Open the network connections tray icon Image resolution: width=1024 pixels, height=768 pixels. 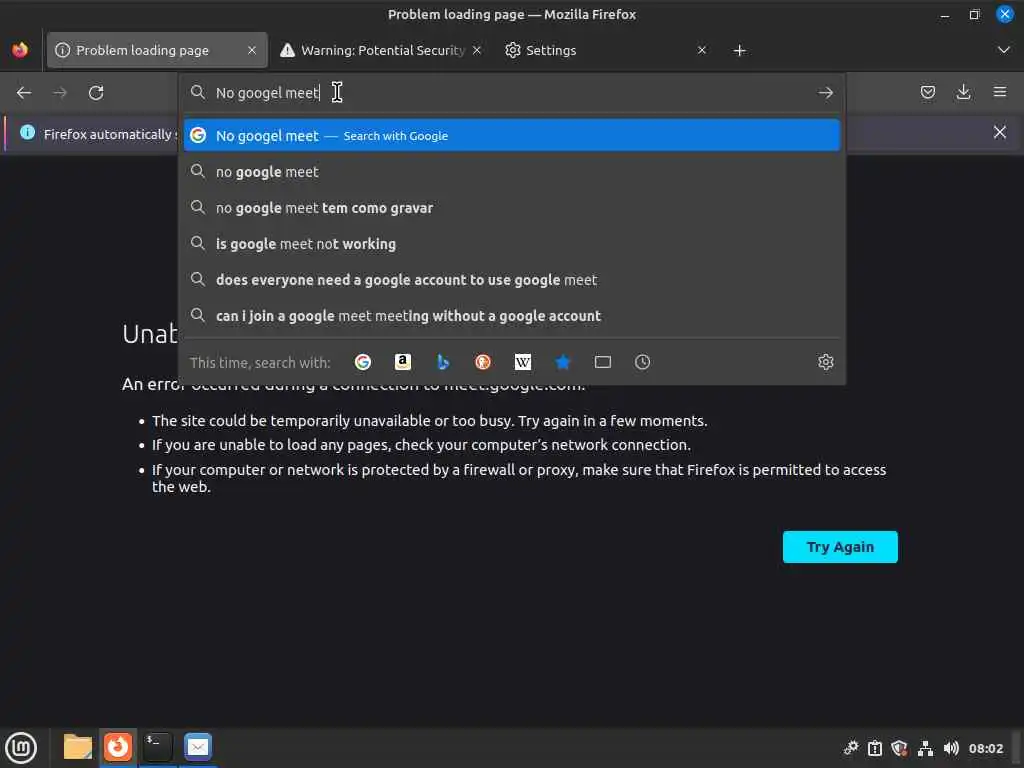click(x=925, y=748)
